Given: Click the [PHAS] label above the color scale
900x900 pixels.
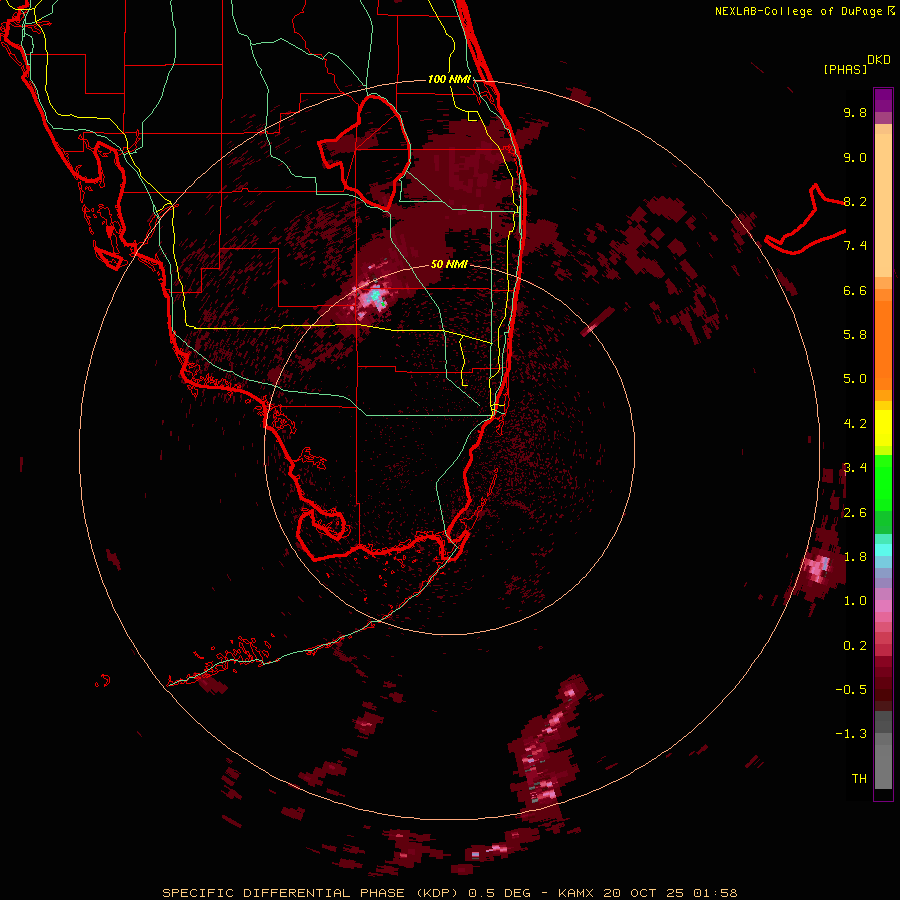Looking at the screenshot, I should (845, 69).
